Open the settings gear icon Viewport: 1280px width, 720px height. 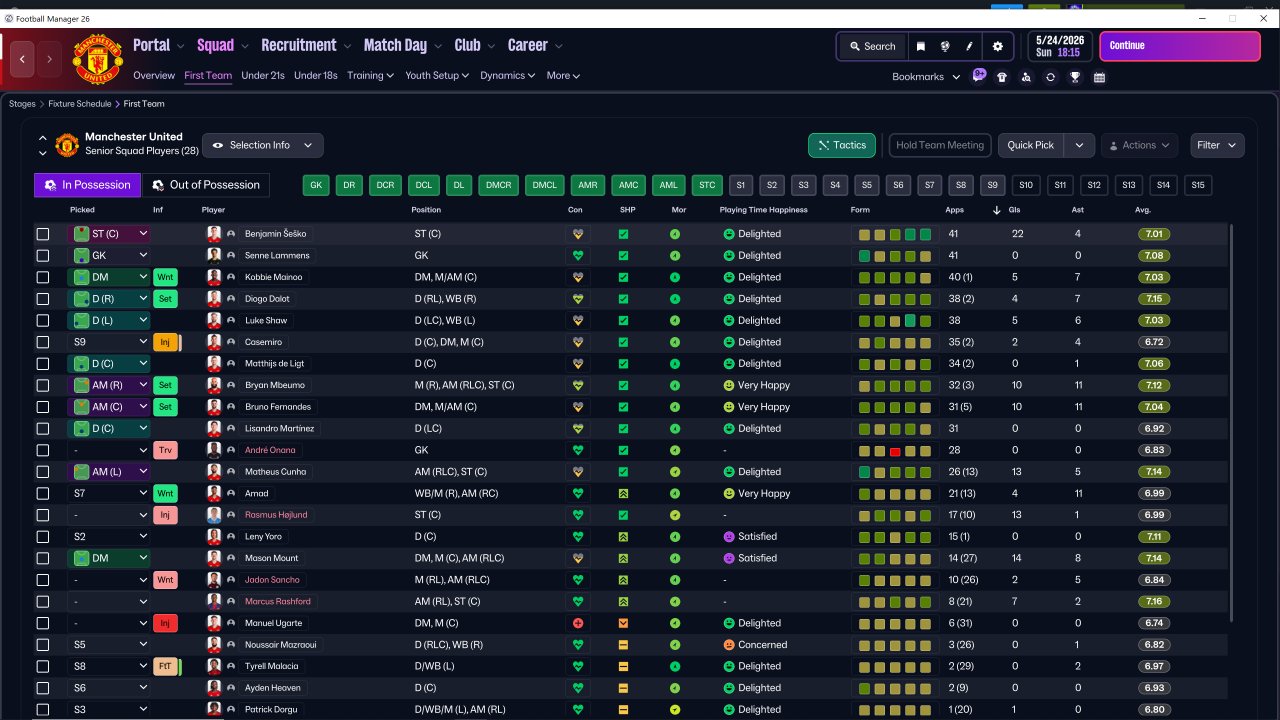pyautogui.click(x=997, y=46)
